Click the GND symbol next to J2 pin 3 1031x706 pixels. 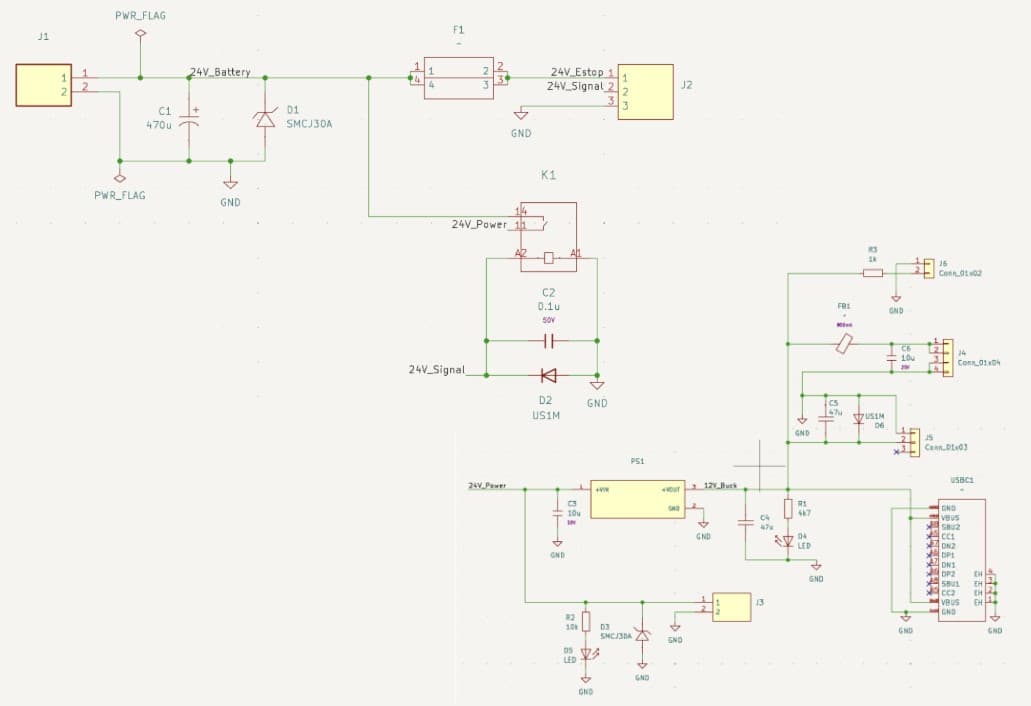pos(521,115)
